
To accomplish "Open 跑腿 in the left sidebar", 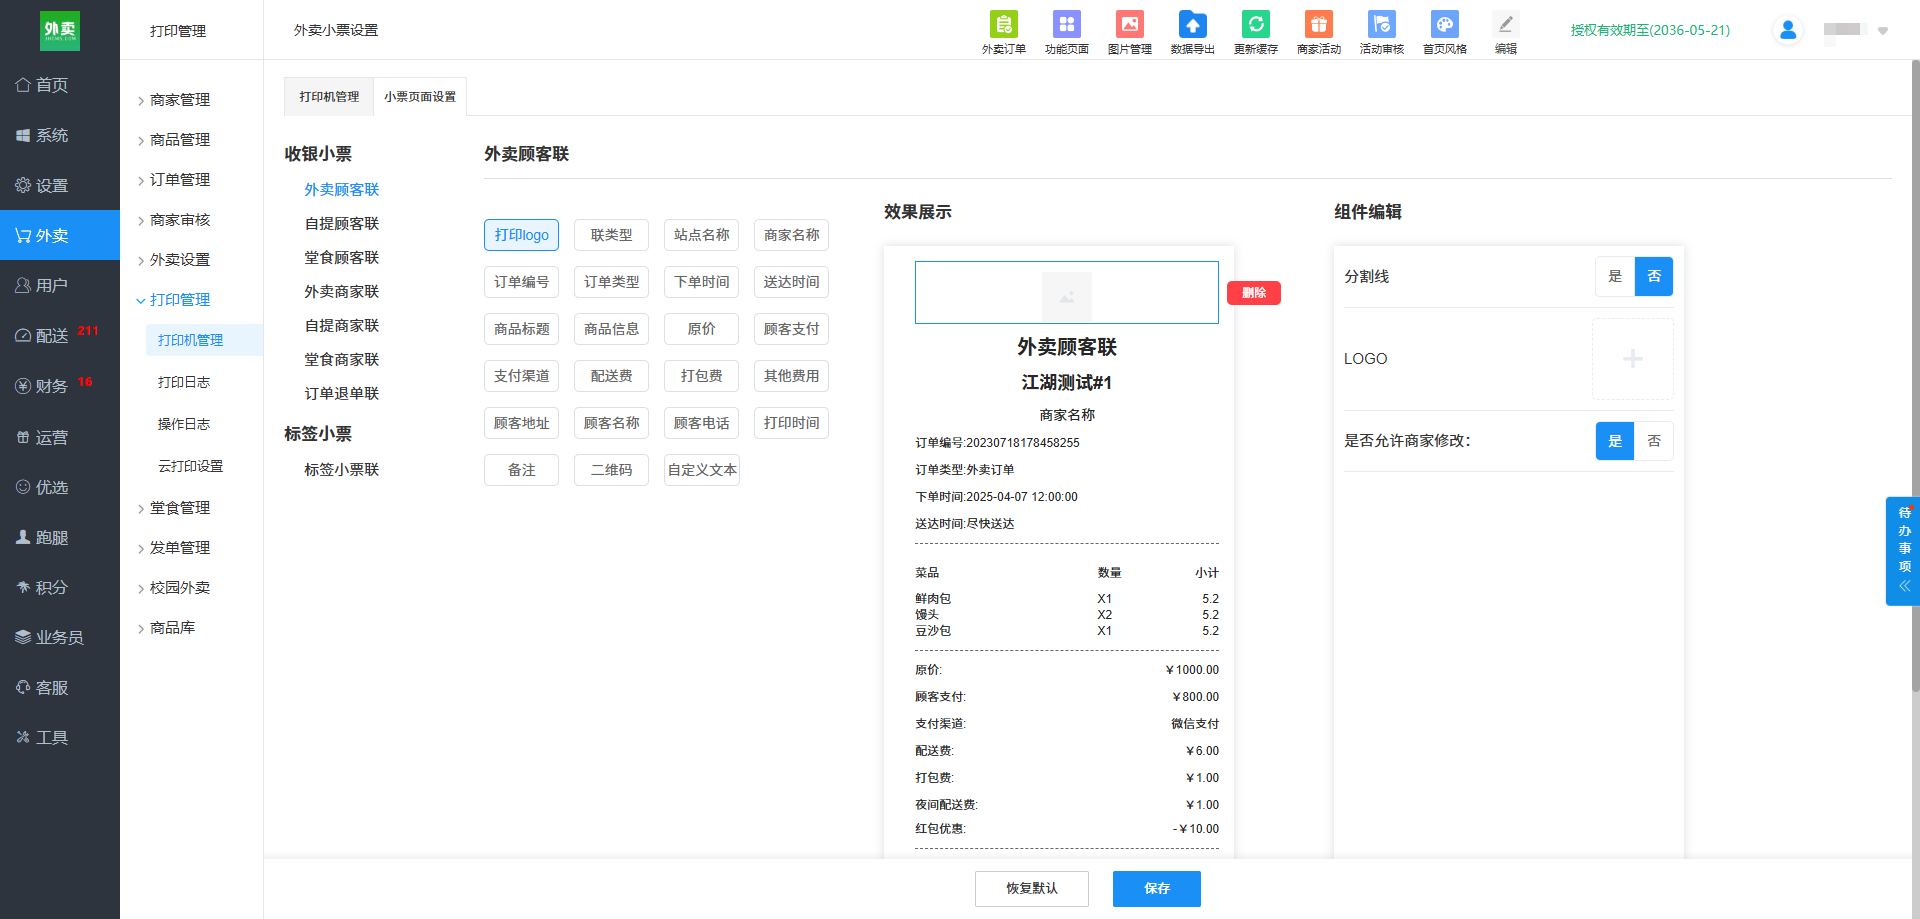I will coord(60,537).
